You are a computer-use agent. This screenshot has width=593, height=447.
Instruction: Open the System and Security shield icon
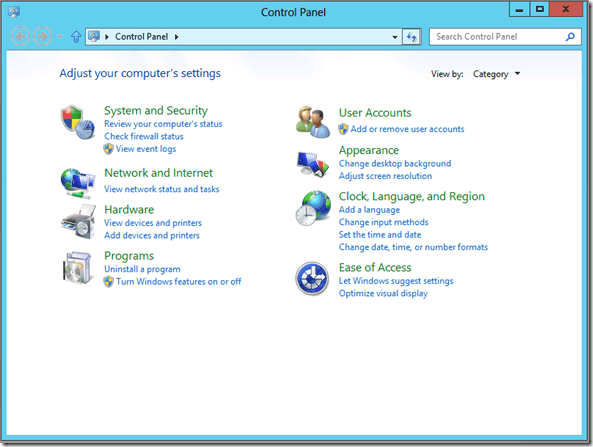tap(78, 122)
